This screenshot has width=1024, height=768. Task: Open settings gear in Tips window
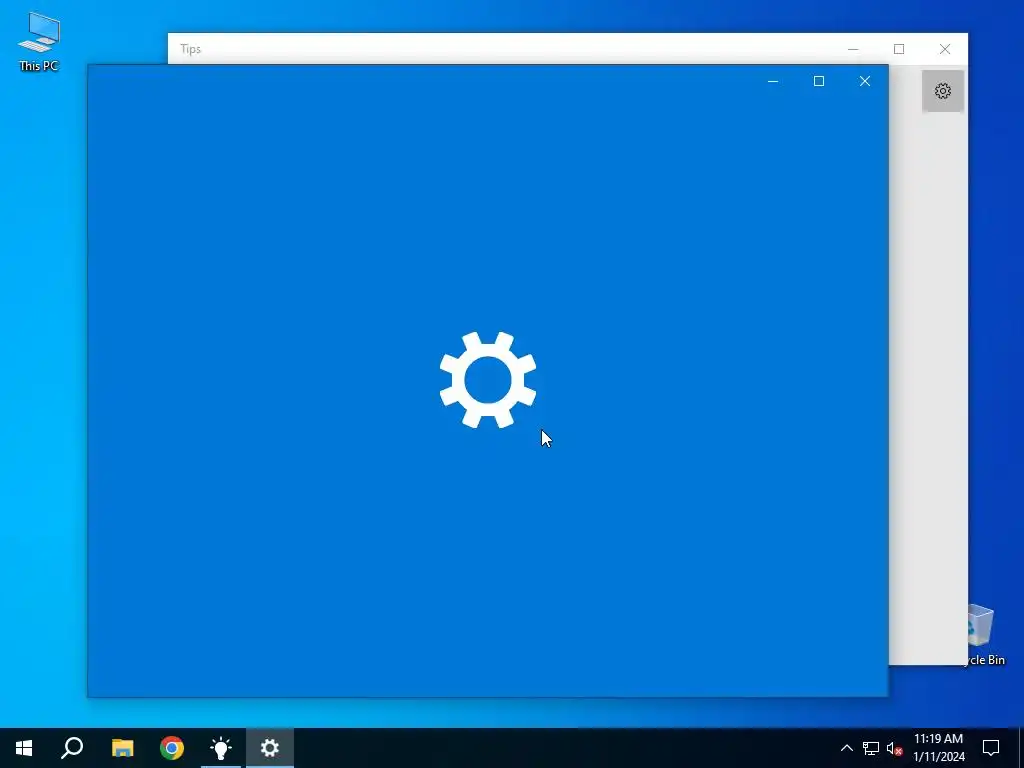942,91
